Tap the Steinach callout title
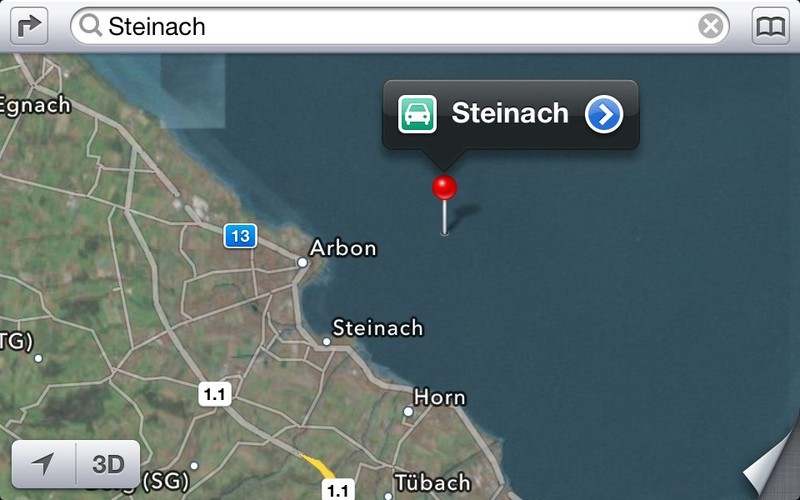The image size is (800, 500). [510, 113]
